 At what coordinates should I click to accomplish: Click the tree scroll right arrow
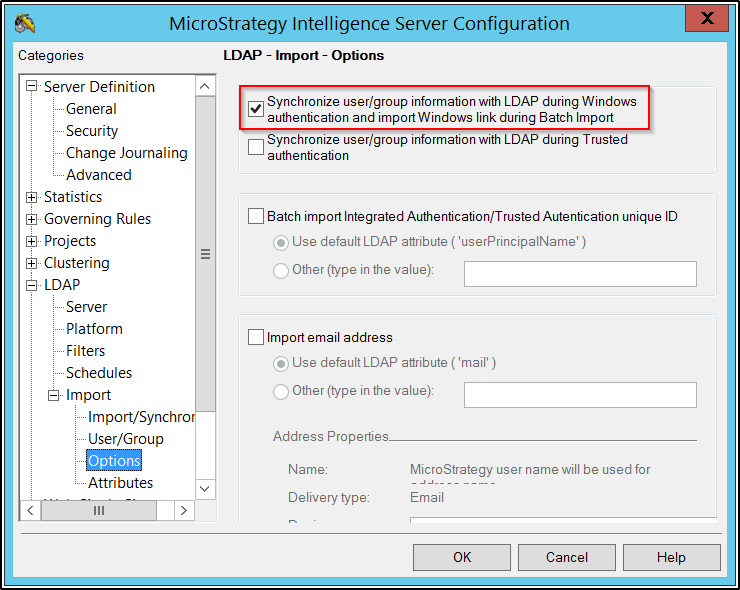coord(184,510)
